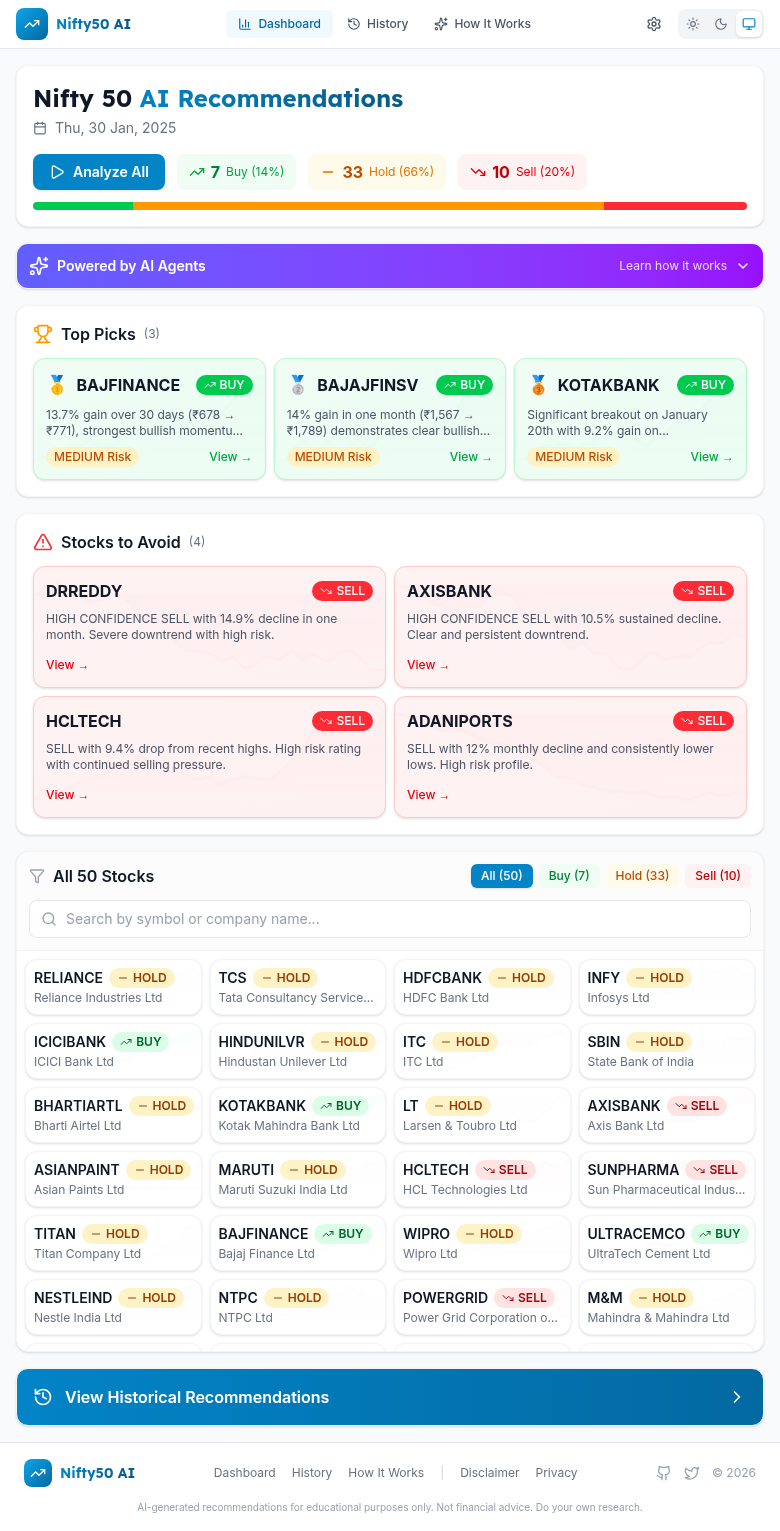The height and width of the screenshot is (1531, 780).
Task: Click the sparkle icon in Powered by AI Agents
Action: point(39,266)
